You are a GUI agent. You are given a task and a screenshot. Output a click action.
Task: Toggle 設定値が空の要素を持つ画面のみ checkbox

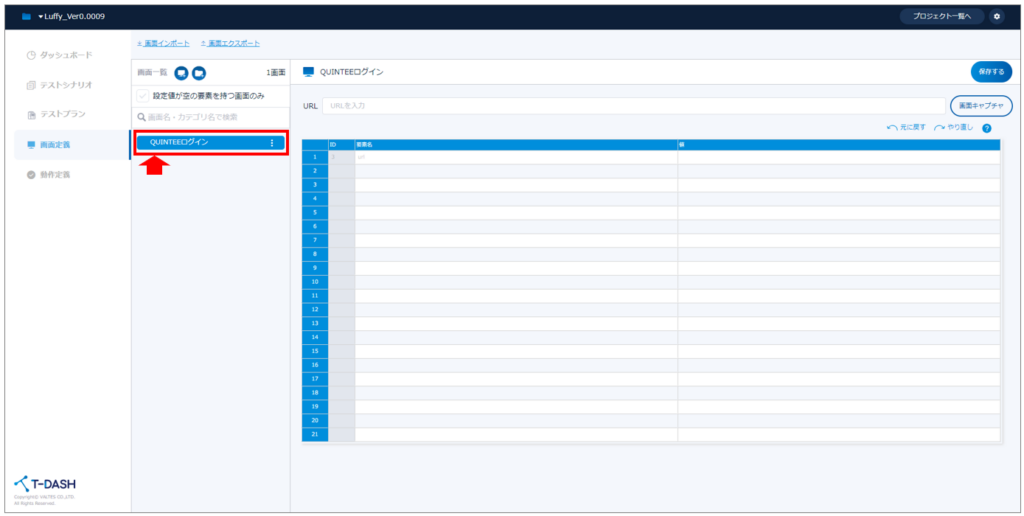pos(143,96)
